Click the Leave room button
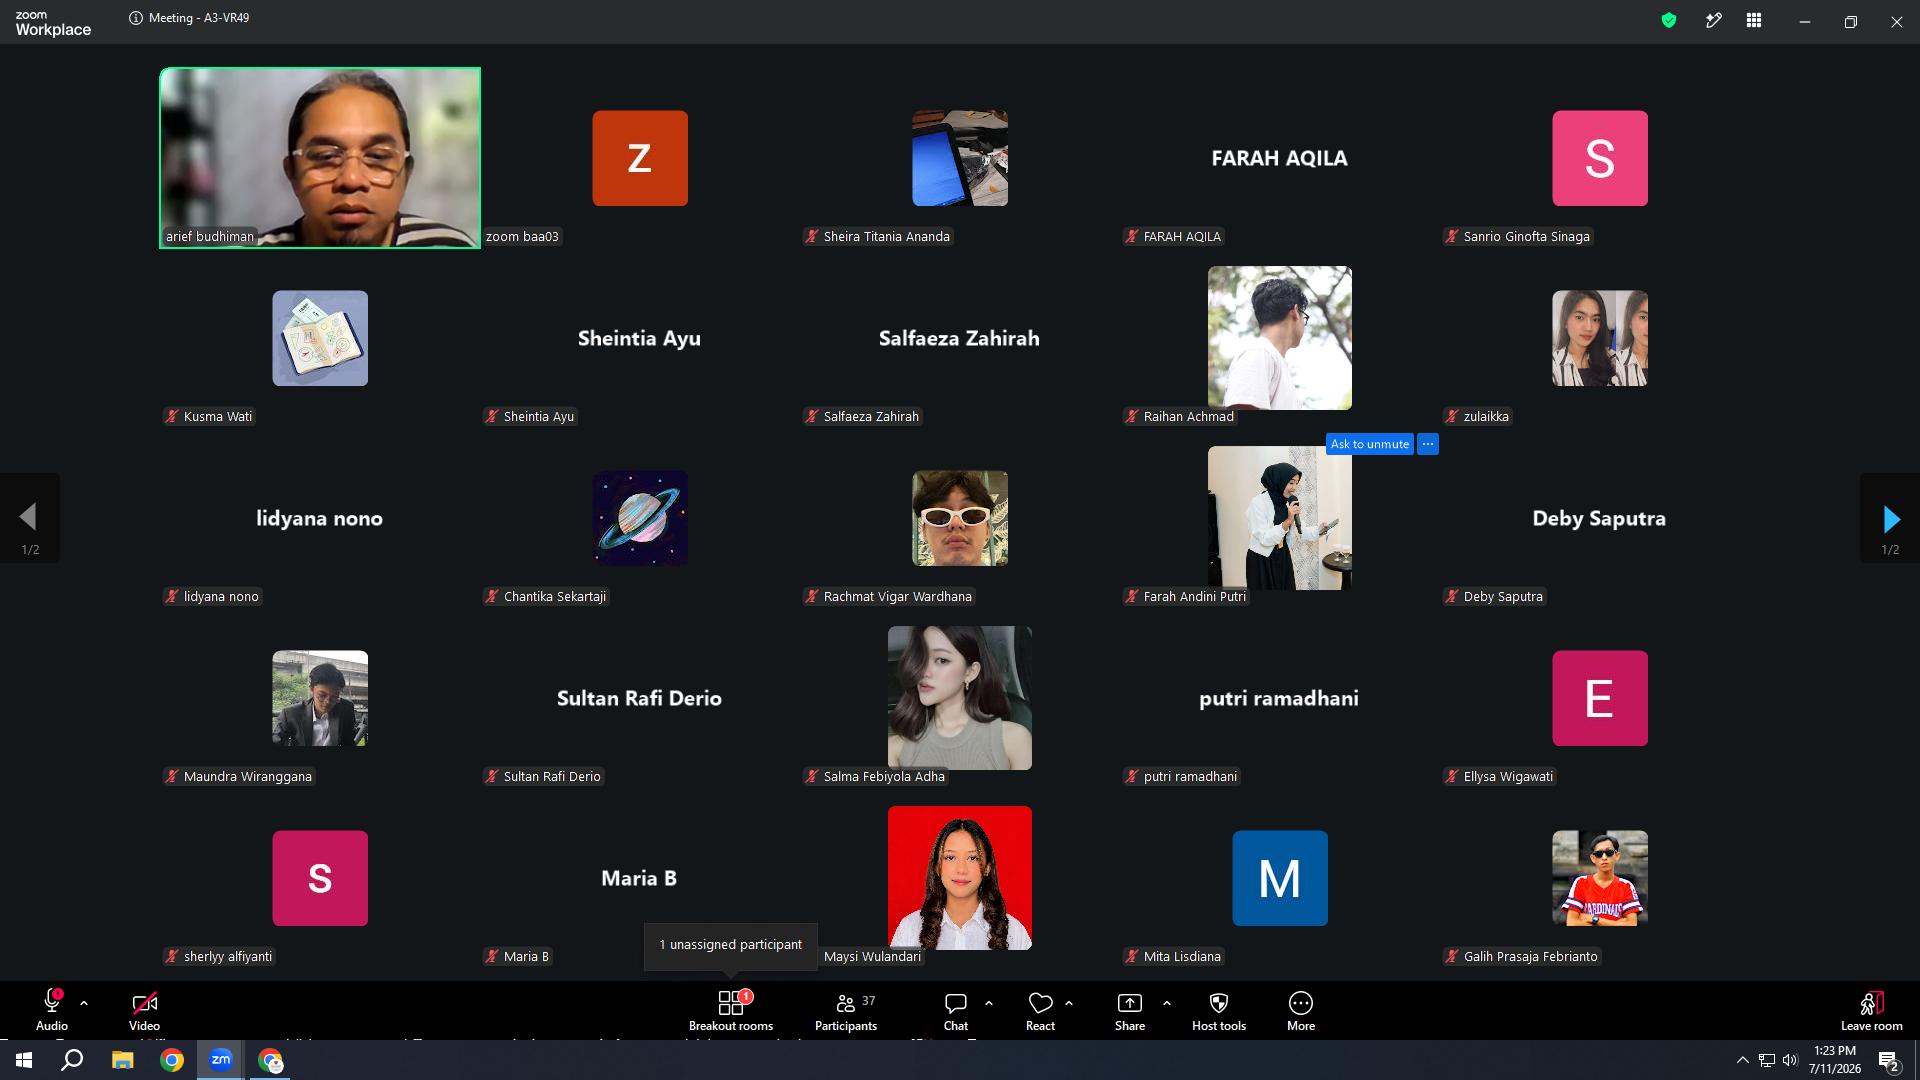Viewport: 1920px width, 1080px height. pyautogui.click(x=1872, y=1010)
